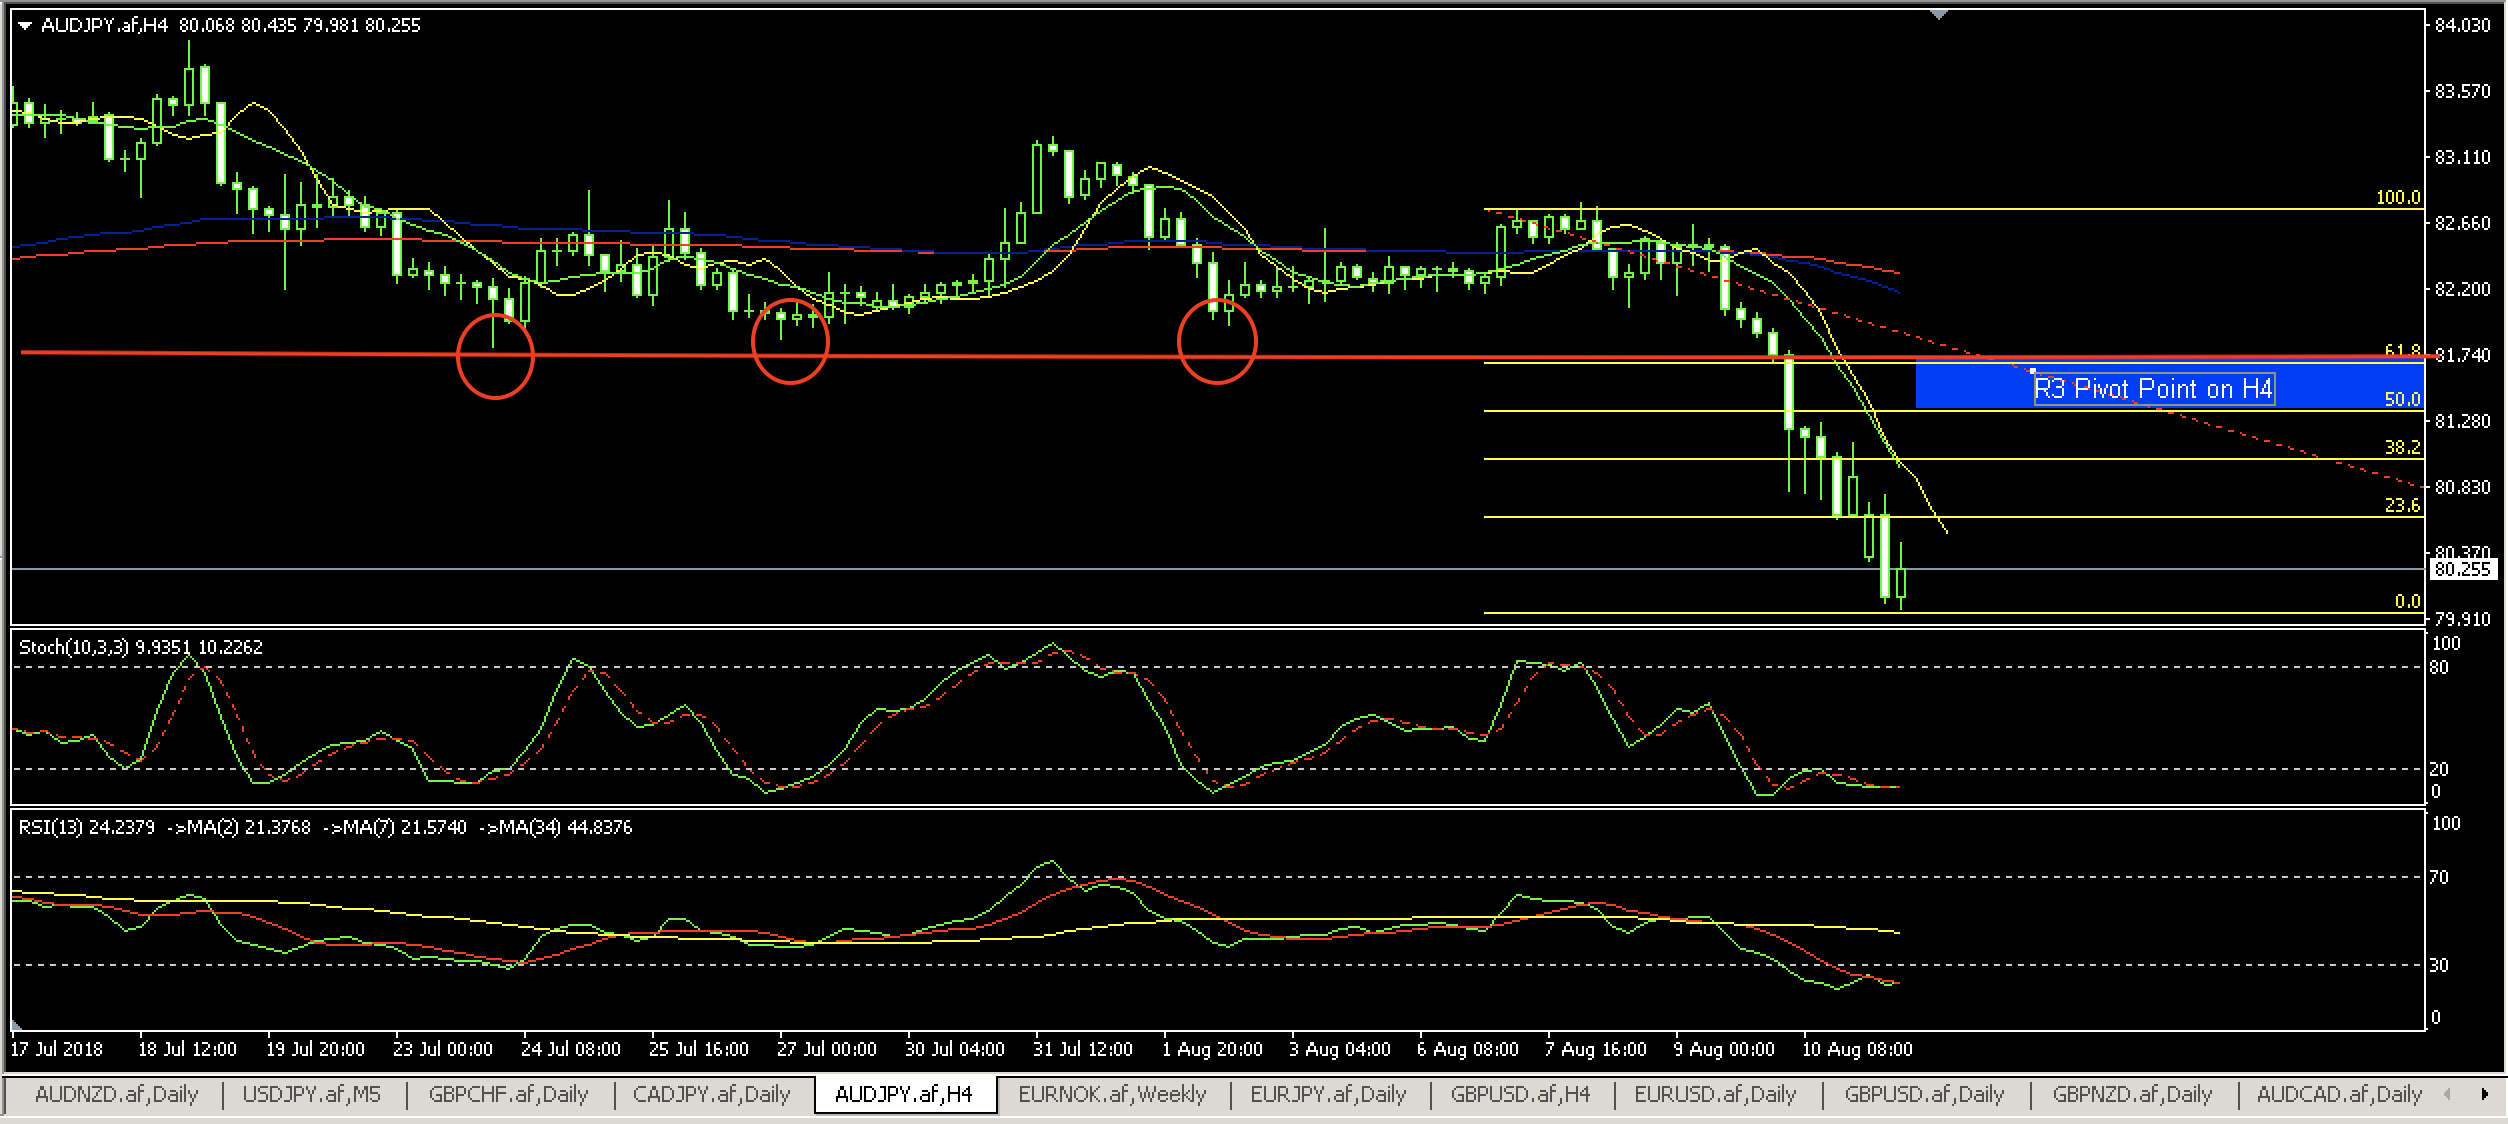Click the 100.0 Fibonacci level label
The image size is (2508, 1124).
click(2398, 197)
